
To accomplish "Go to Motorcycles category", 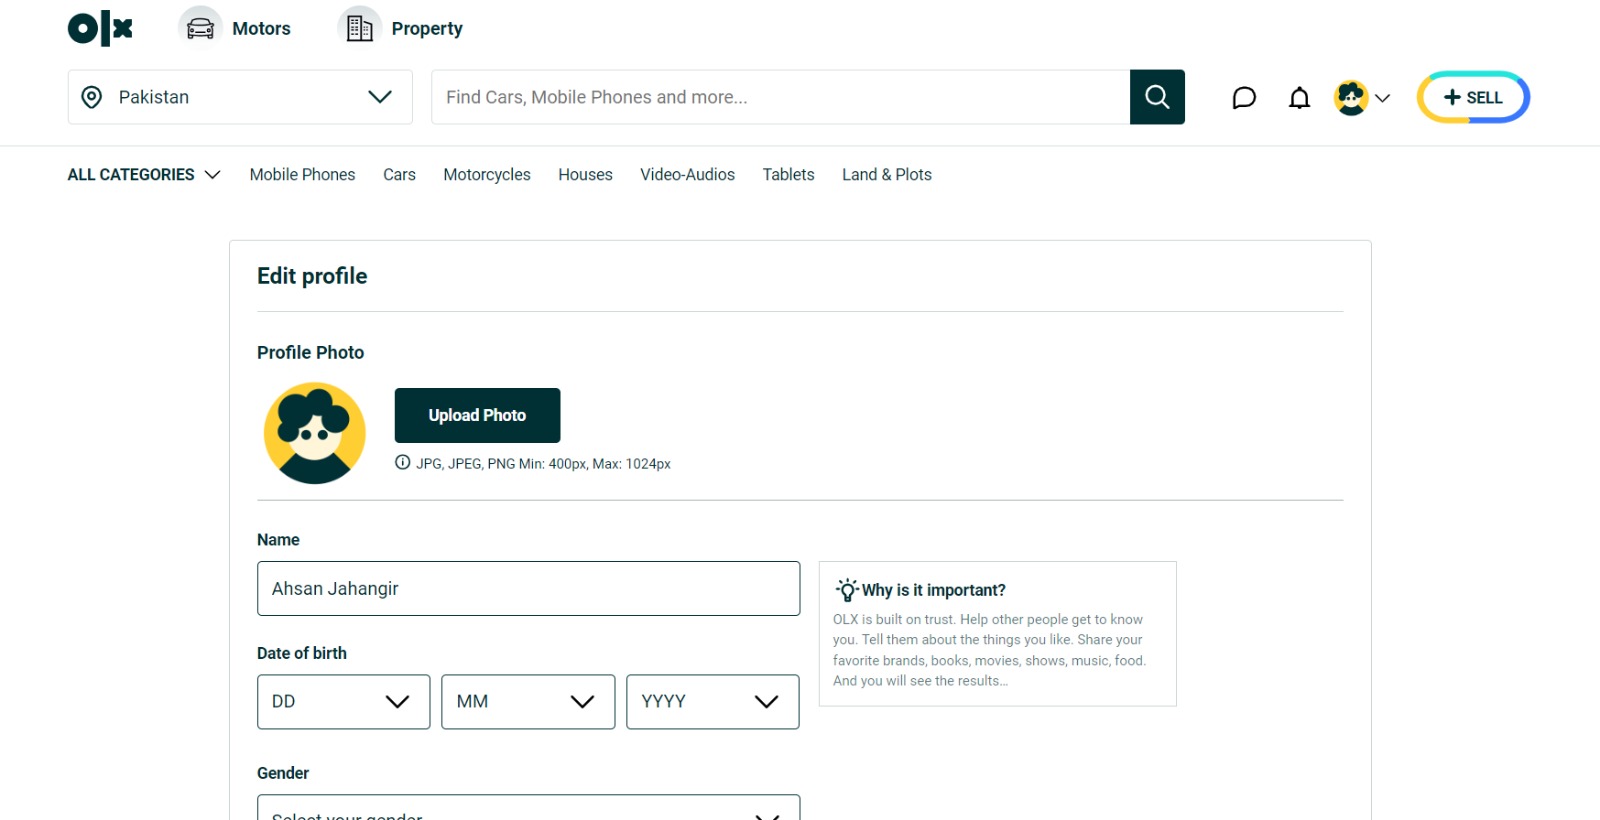I will click(x=487, y=175).
